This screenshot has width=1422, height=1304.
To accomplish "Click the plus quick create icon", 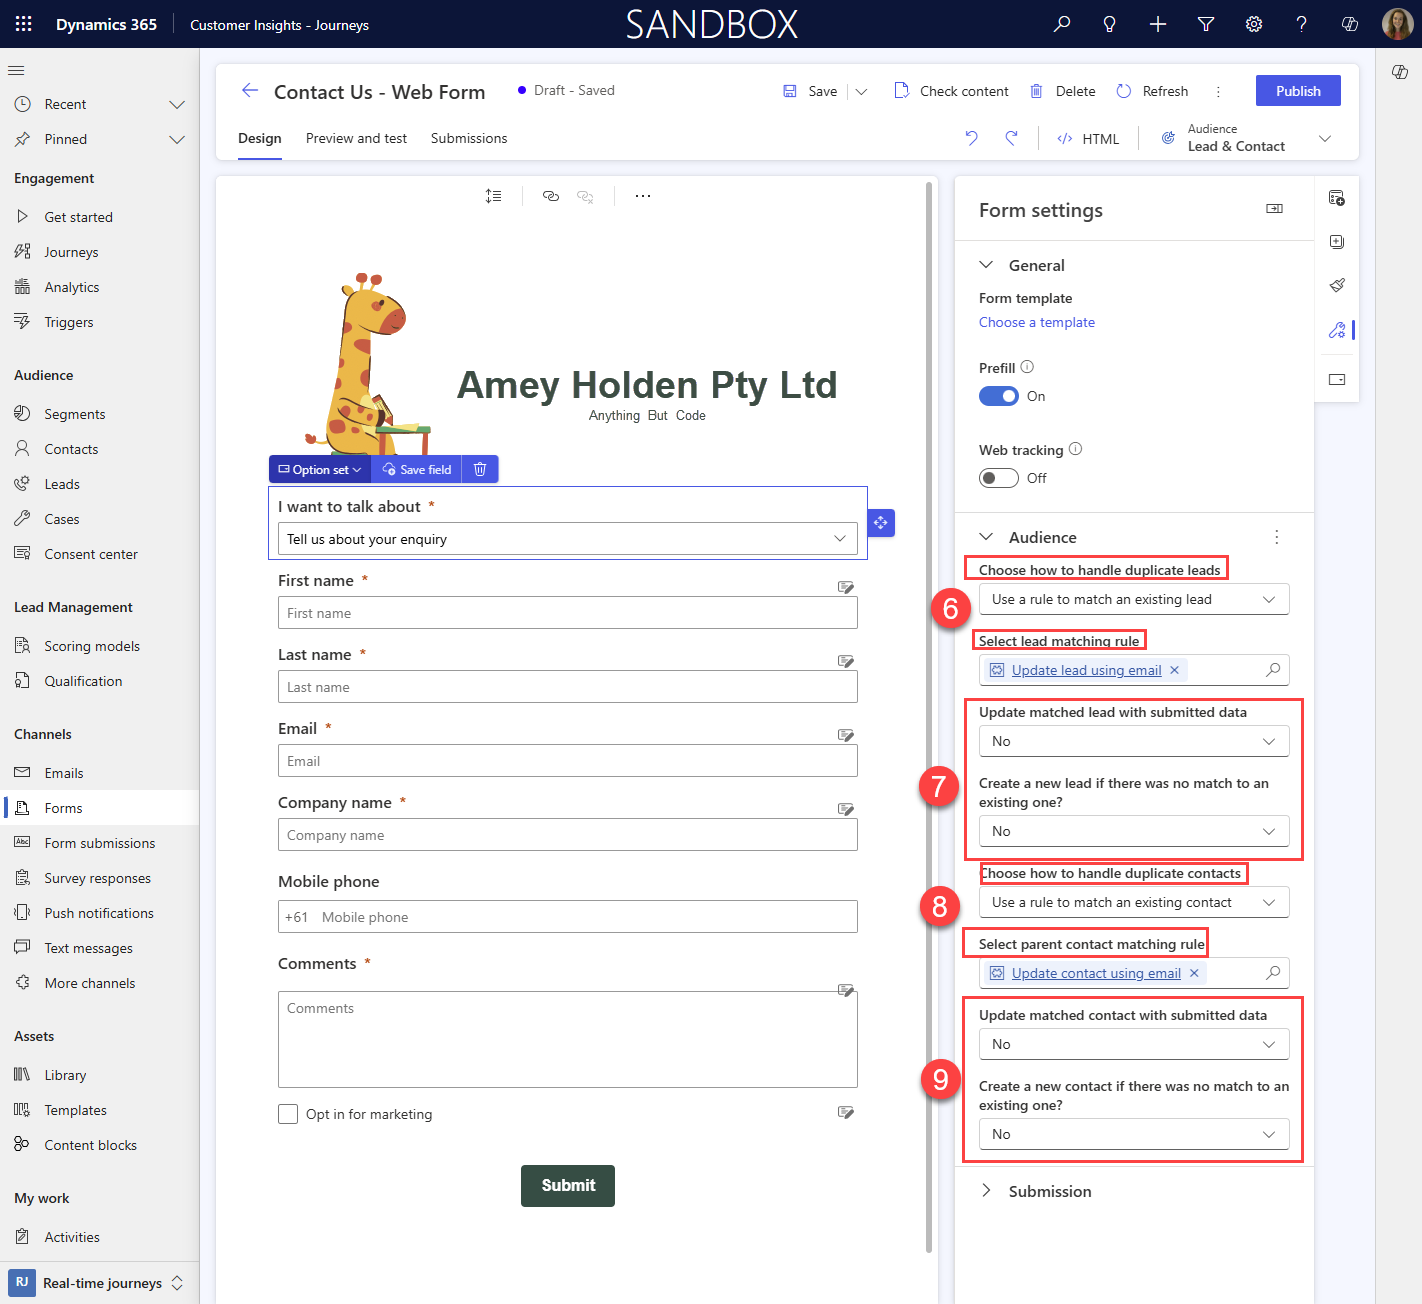I will (1158, 24).
